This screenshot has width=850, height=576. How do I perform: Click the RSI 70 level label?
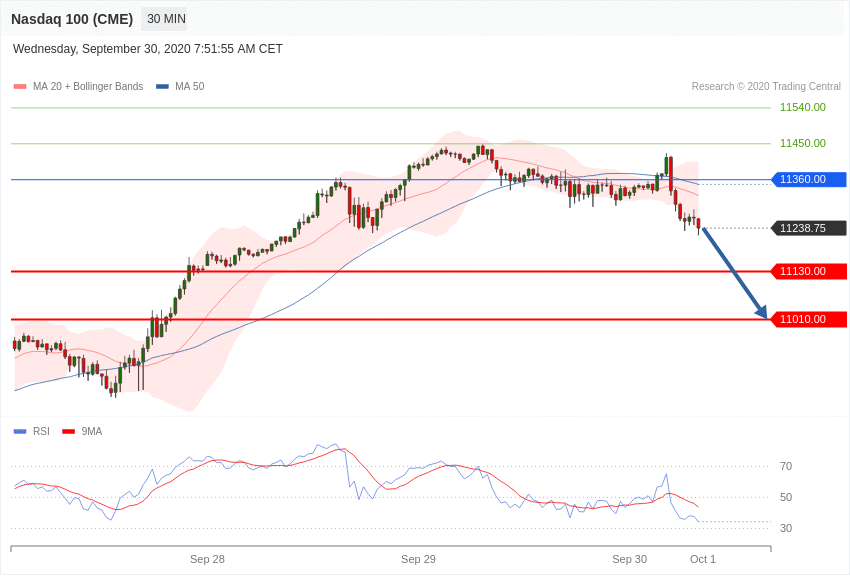click(x=786, y=466)
